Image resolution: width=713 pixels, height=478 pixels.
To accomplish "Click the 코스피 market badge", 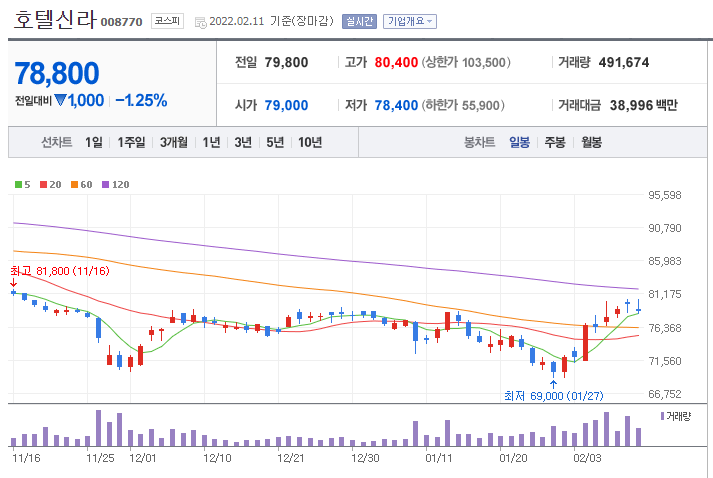I will [x=167, y=21].
